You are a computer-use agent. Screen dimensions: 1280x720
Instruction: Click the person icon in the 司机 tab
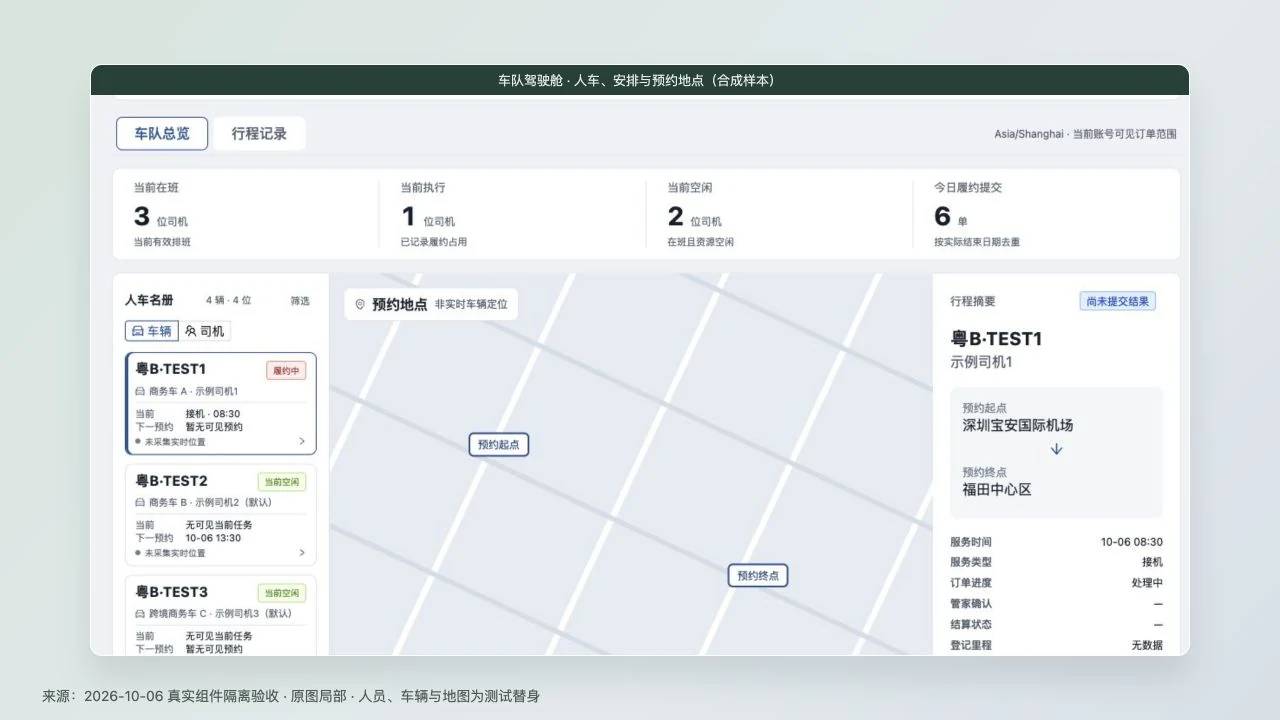[x=190, y=331]
